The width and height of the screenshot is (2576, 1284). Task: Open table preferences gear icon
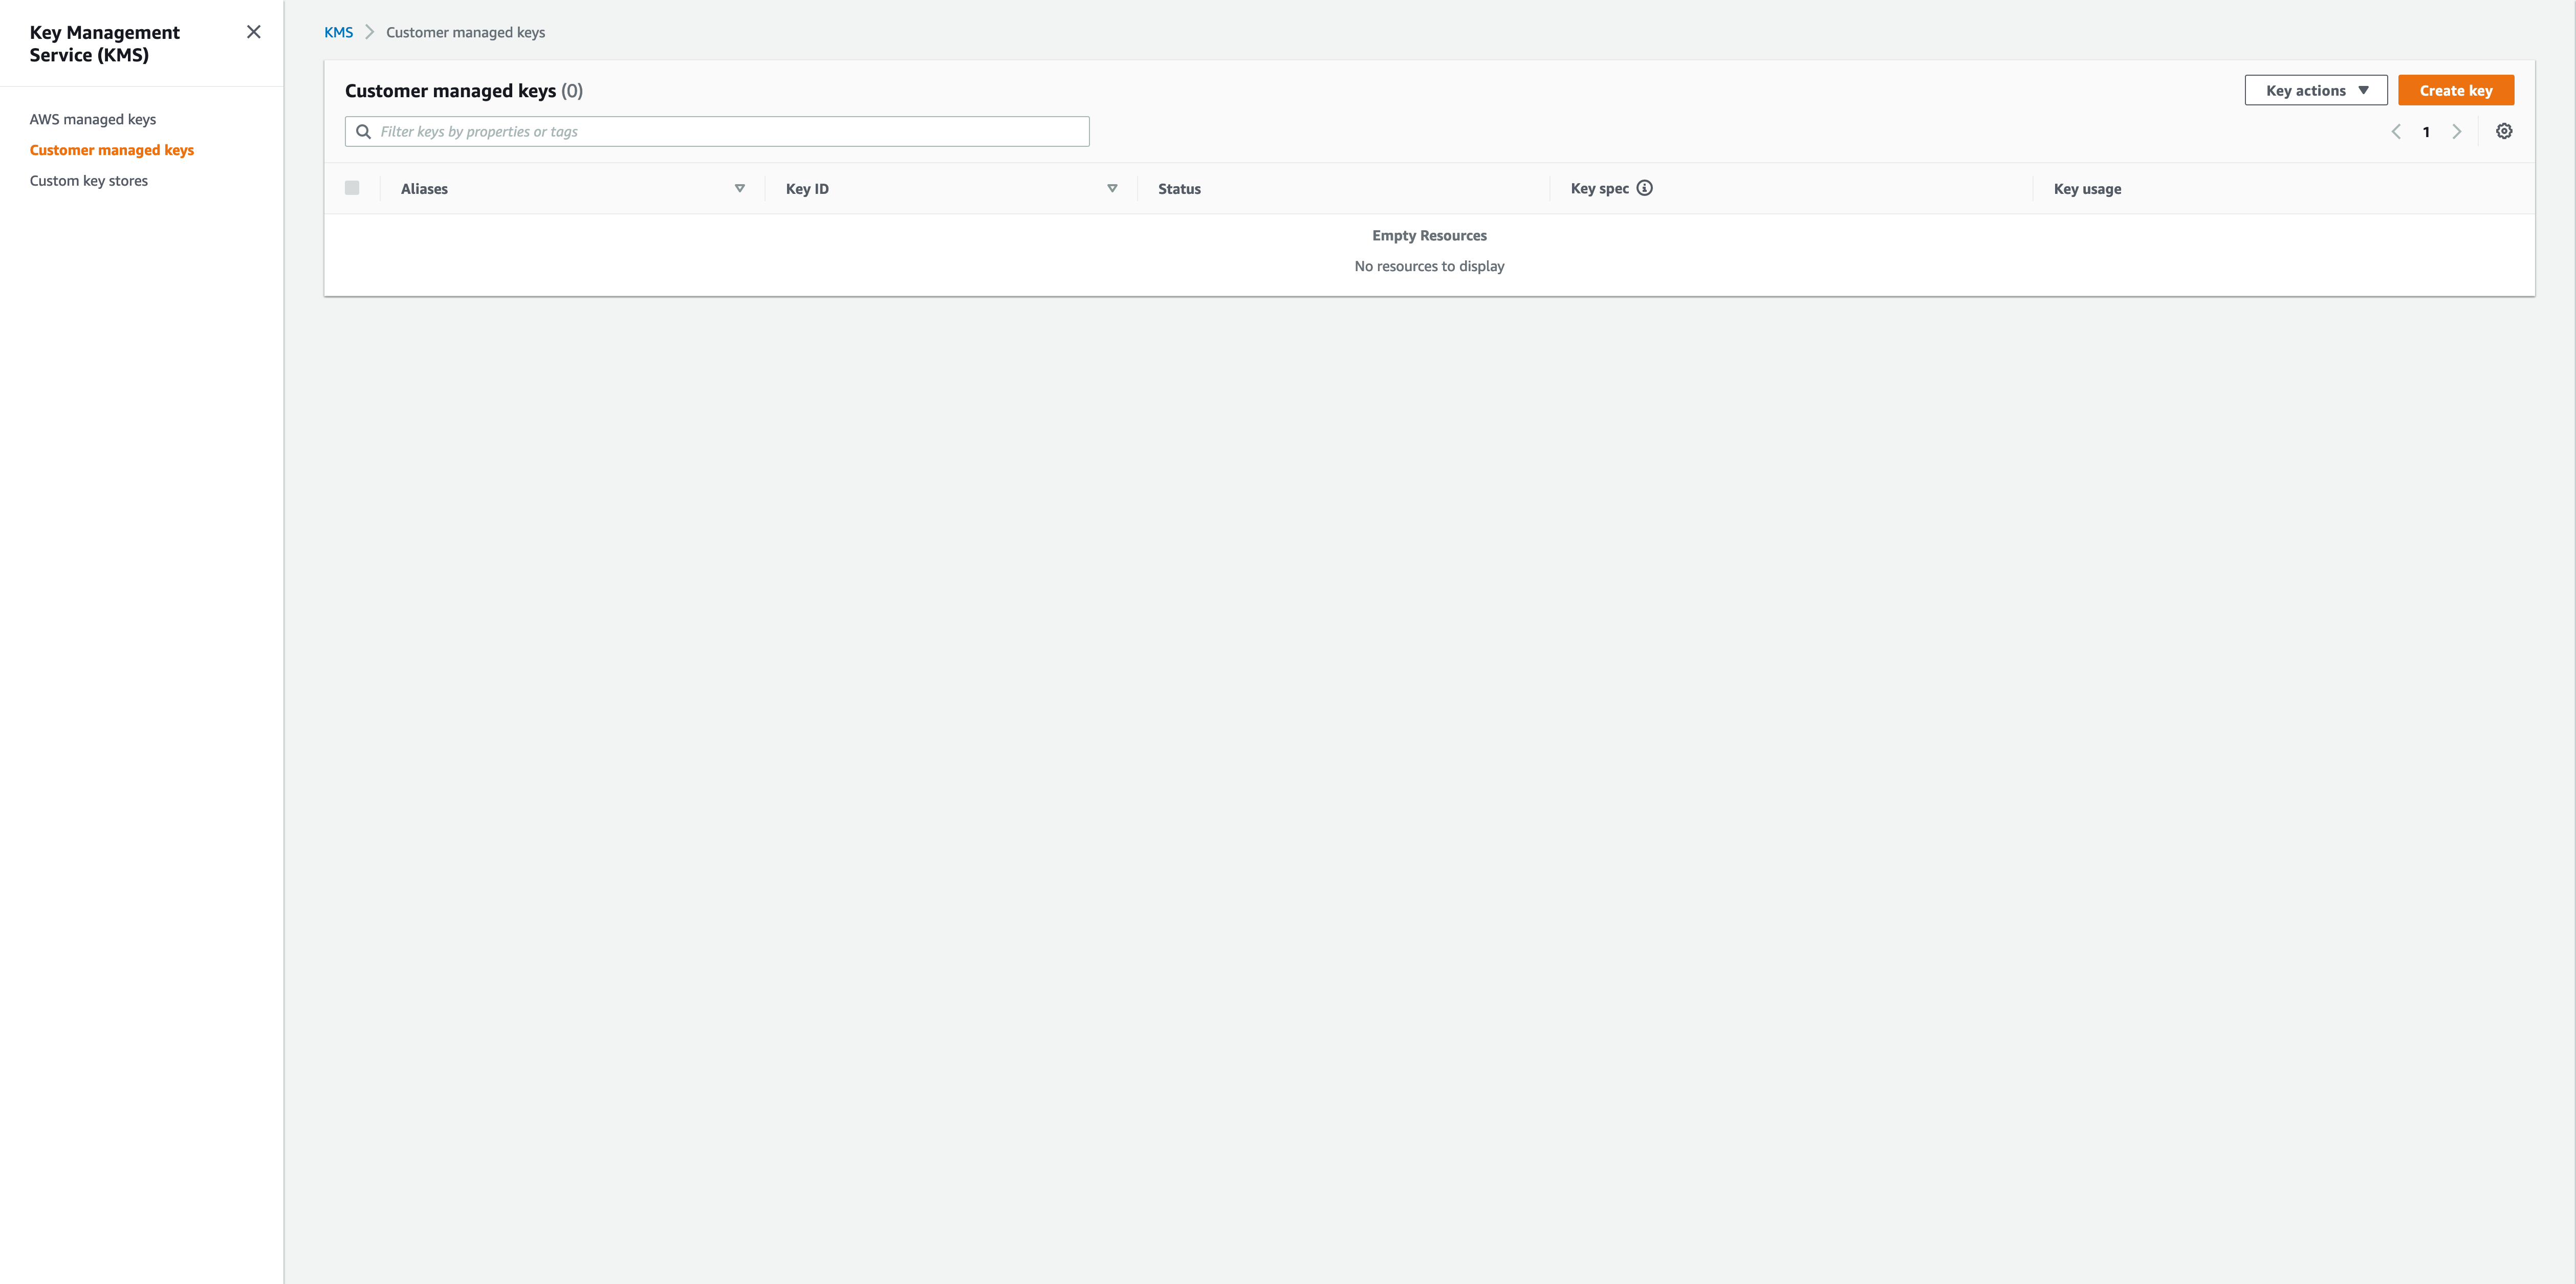[x=2504, y=131]
